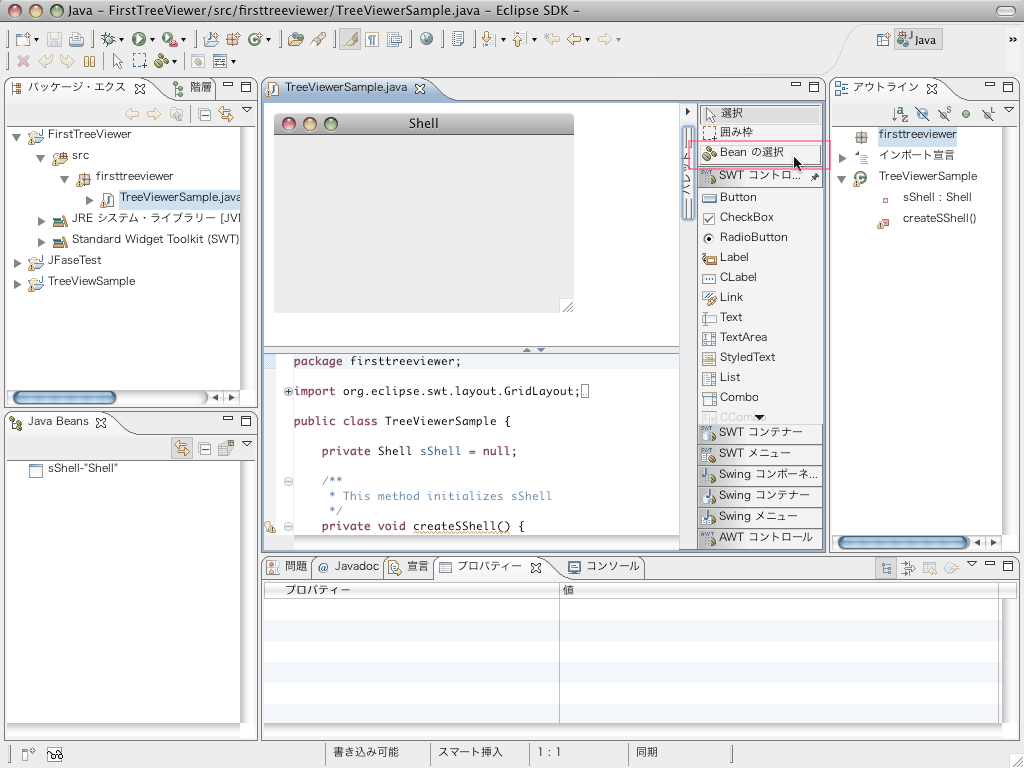Expand the Standard Widget Toolkit (SWT) library node
The image size is (1024, 768).
[41, 242]
